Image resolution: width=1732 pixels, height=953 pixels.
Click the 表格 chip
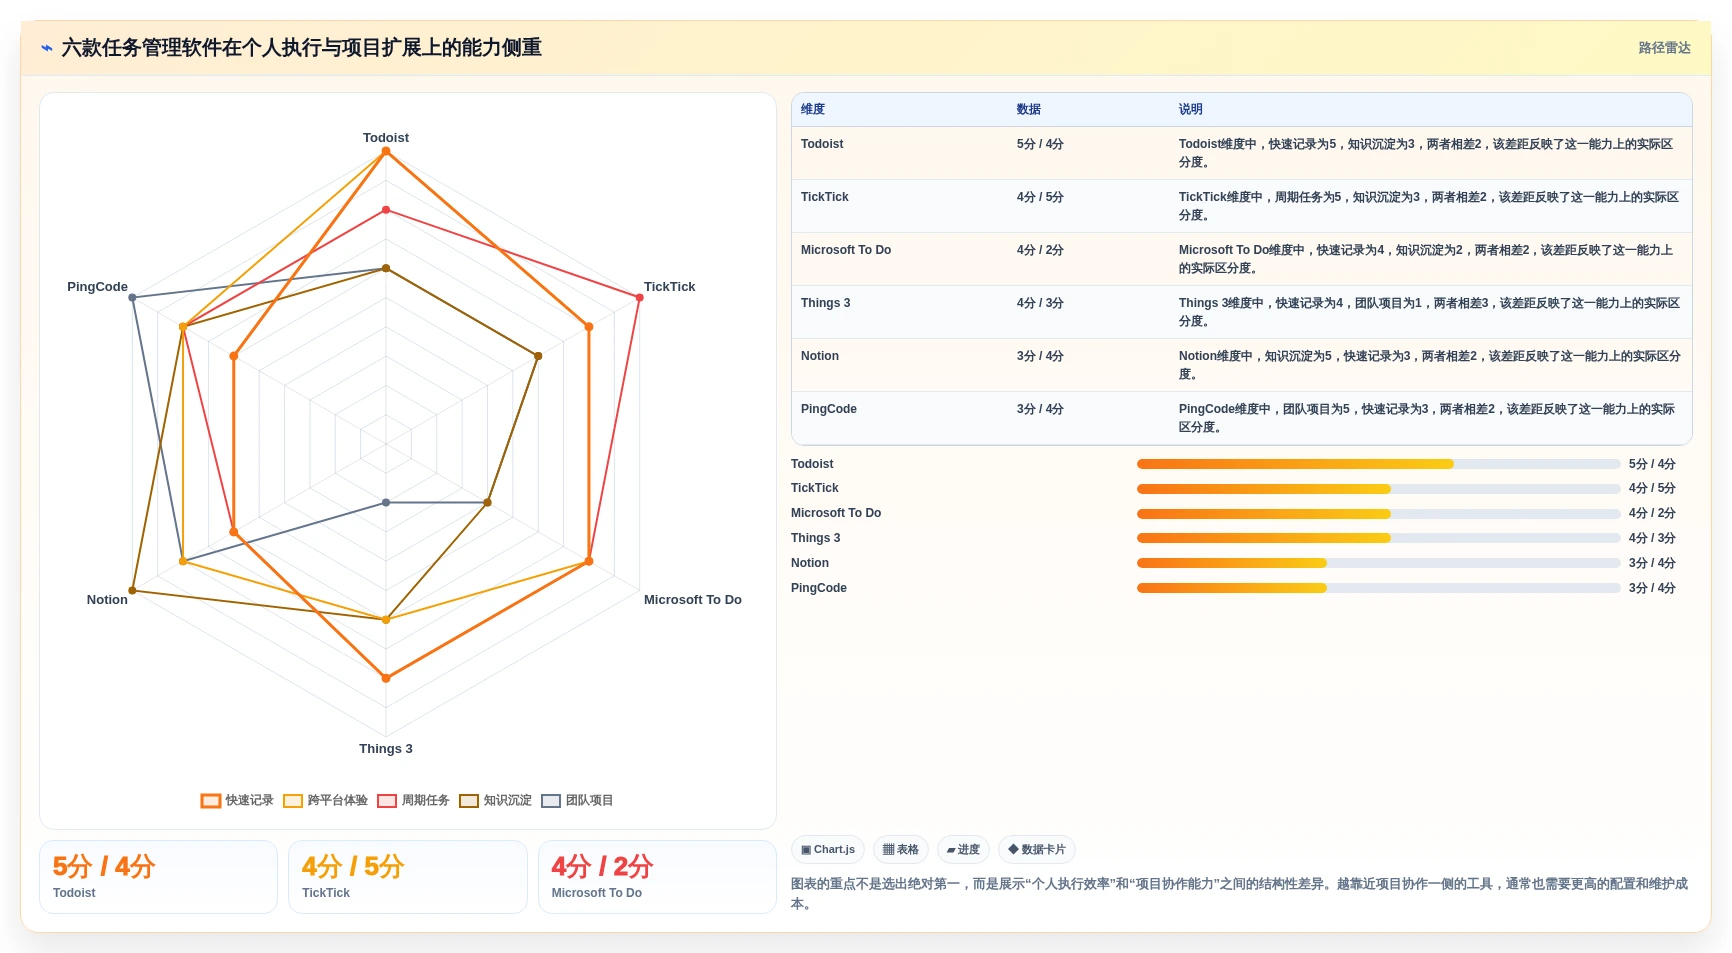(x=901, y=850)
